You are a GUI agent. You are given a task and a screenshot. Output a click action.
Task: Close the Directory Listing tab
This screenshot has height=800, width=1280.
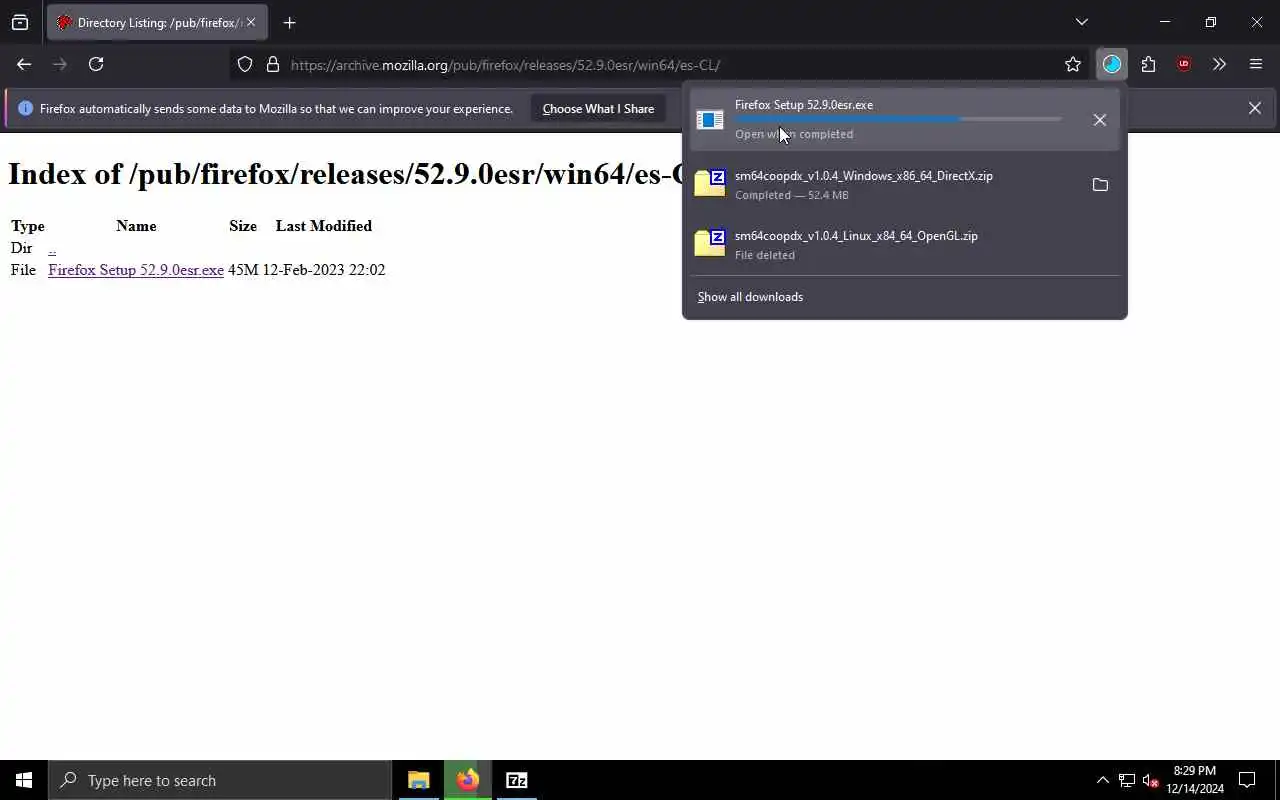point(250,22)
